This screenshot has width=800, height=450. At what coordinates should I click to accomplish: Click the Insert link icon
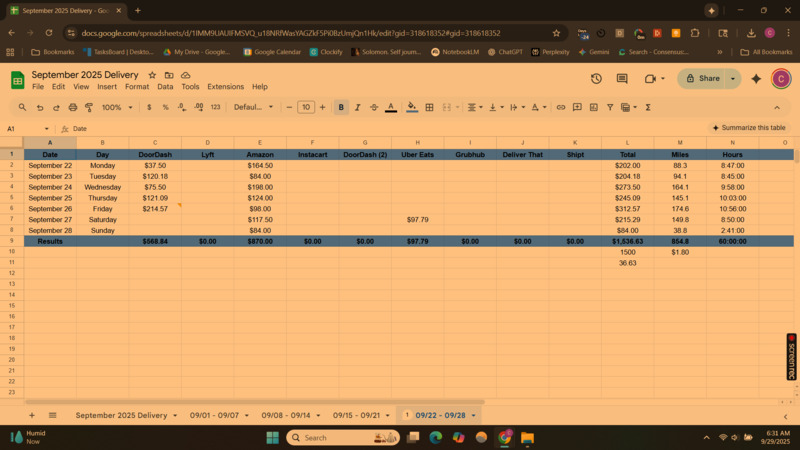point(561,107)
